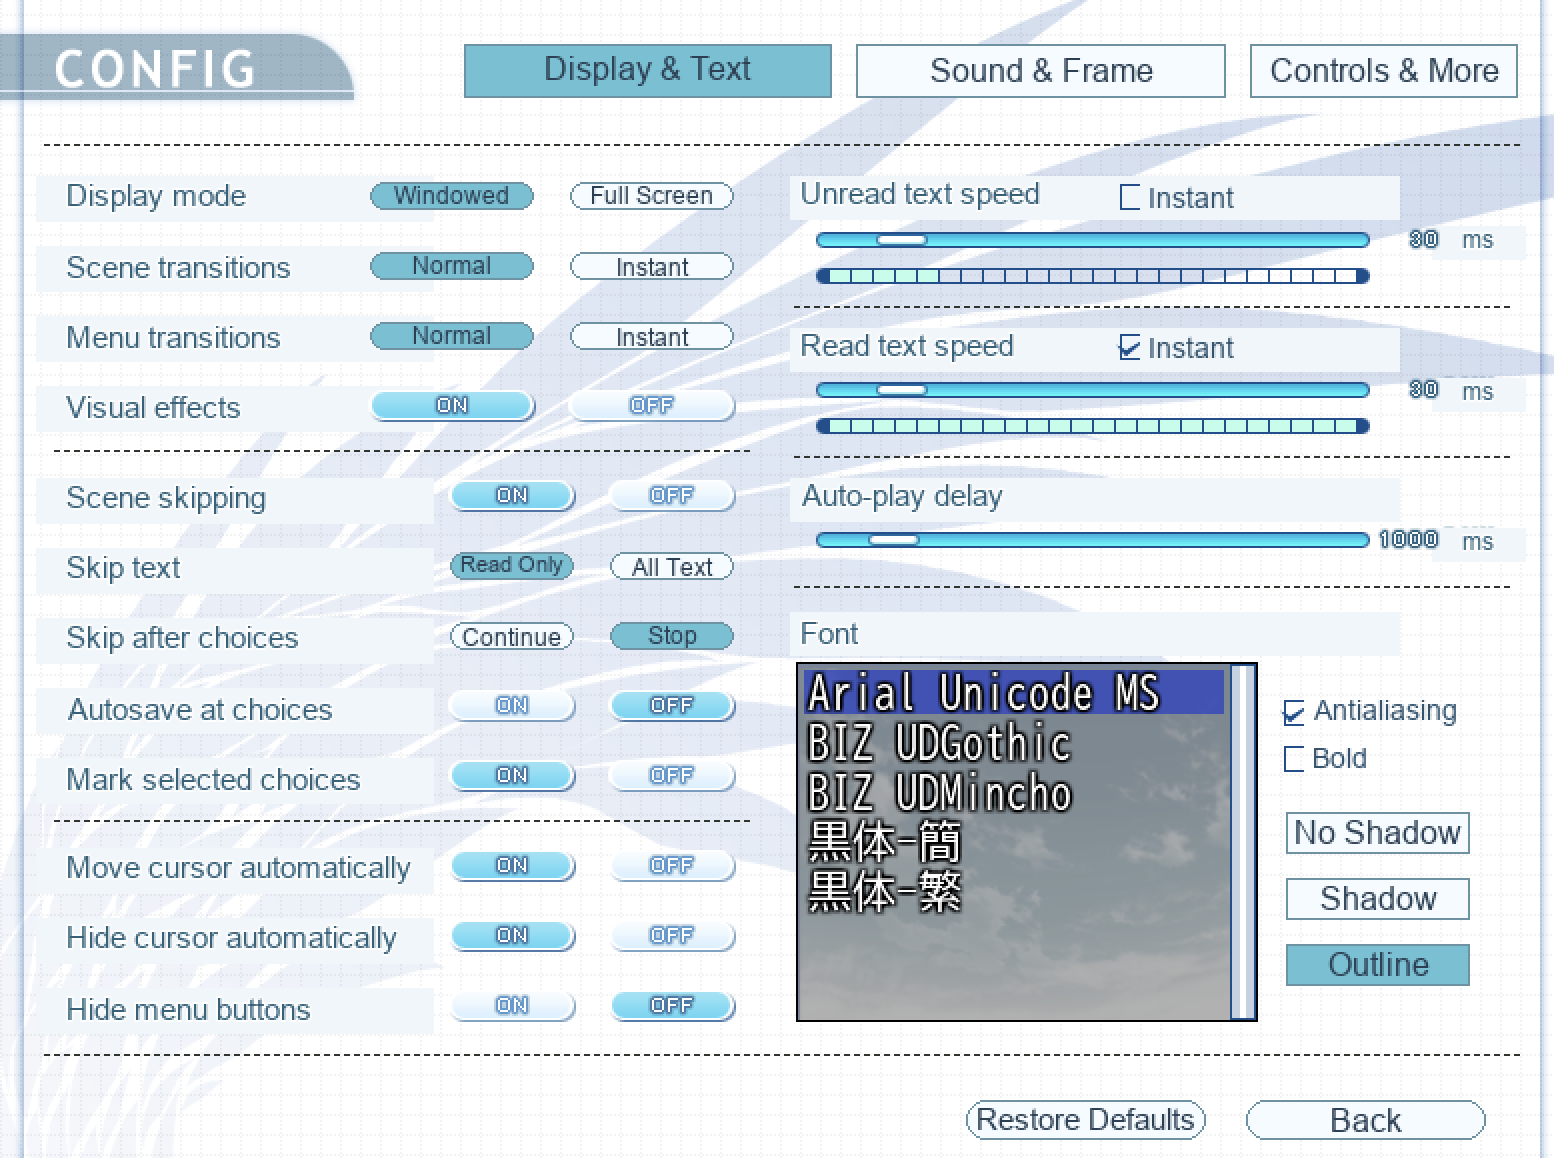Set Scene transitions to Instant
1554x1158 pixels.
(651, 267)
